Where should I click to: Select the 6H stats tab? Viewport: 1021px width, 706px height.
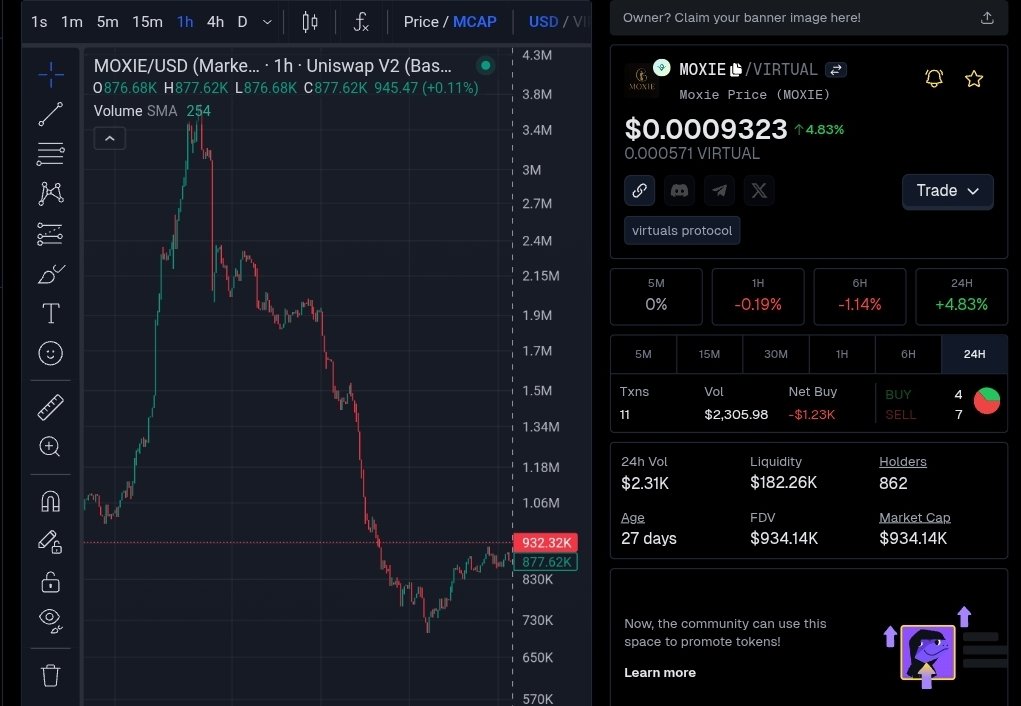pos(908,354)
